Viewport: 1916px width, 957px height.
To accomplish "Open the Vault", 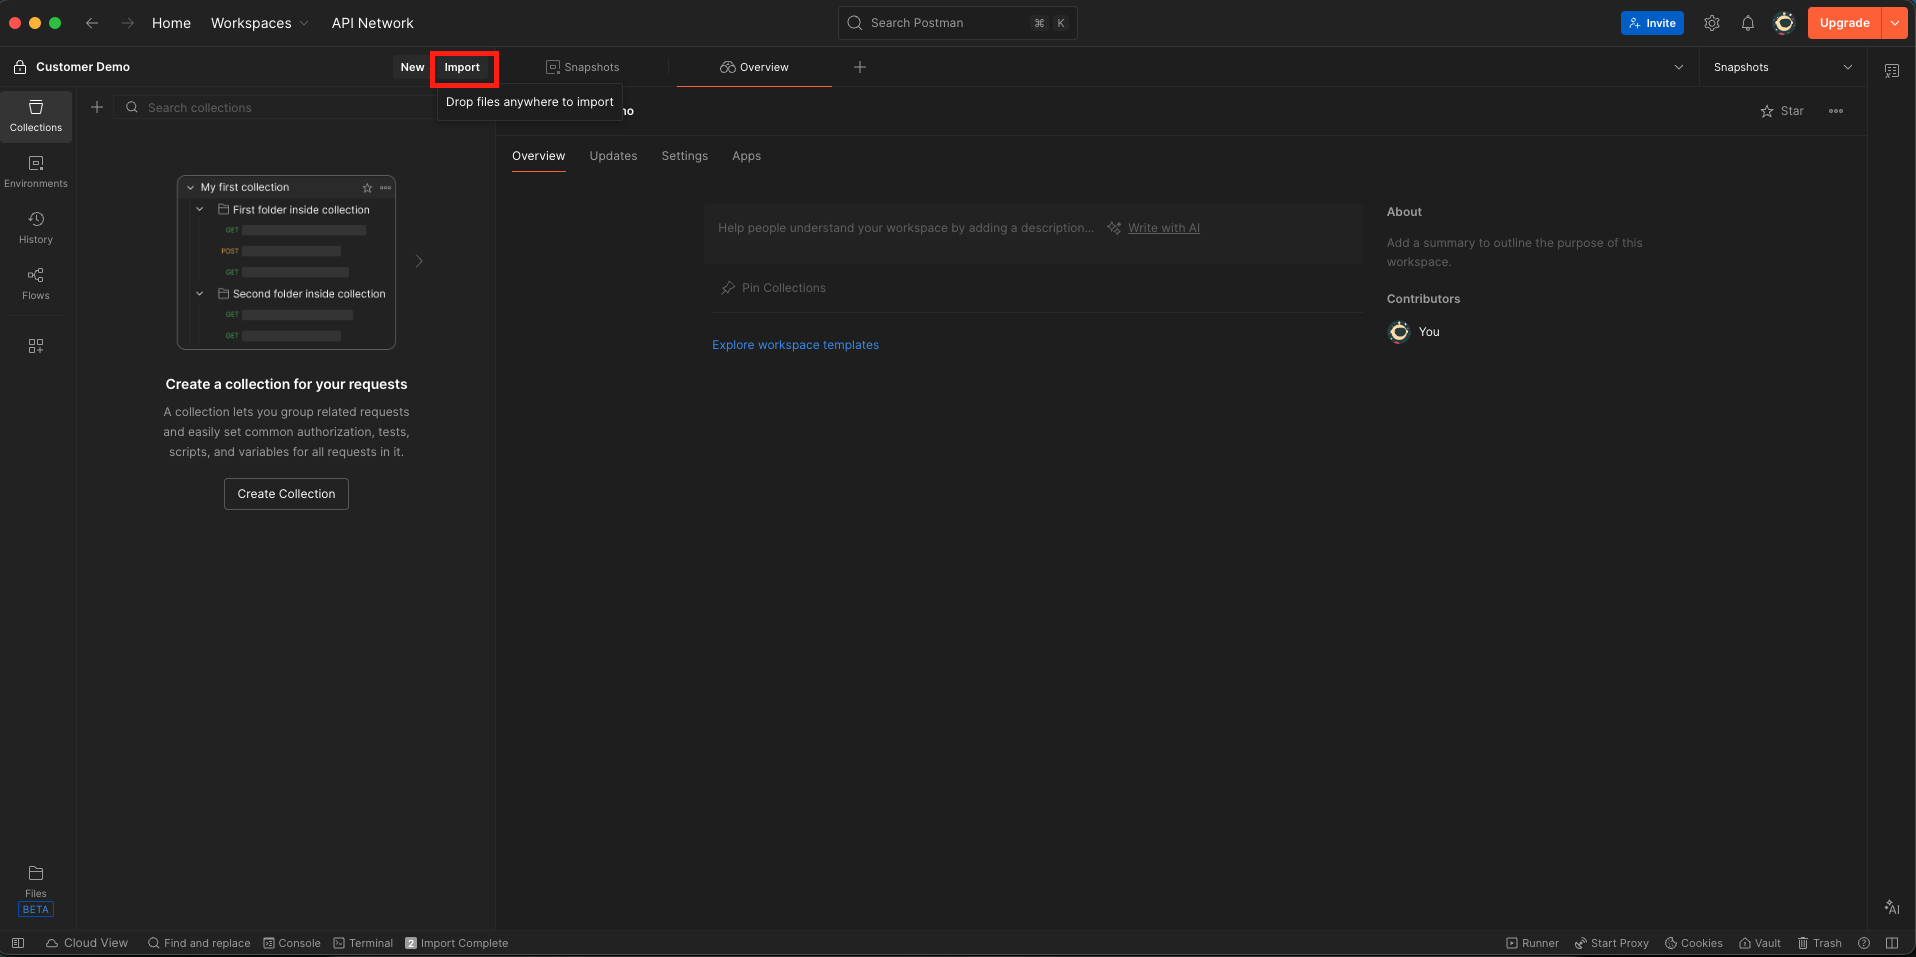I will [x=1759, y=943].
